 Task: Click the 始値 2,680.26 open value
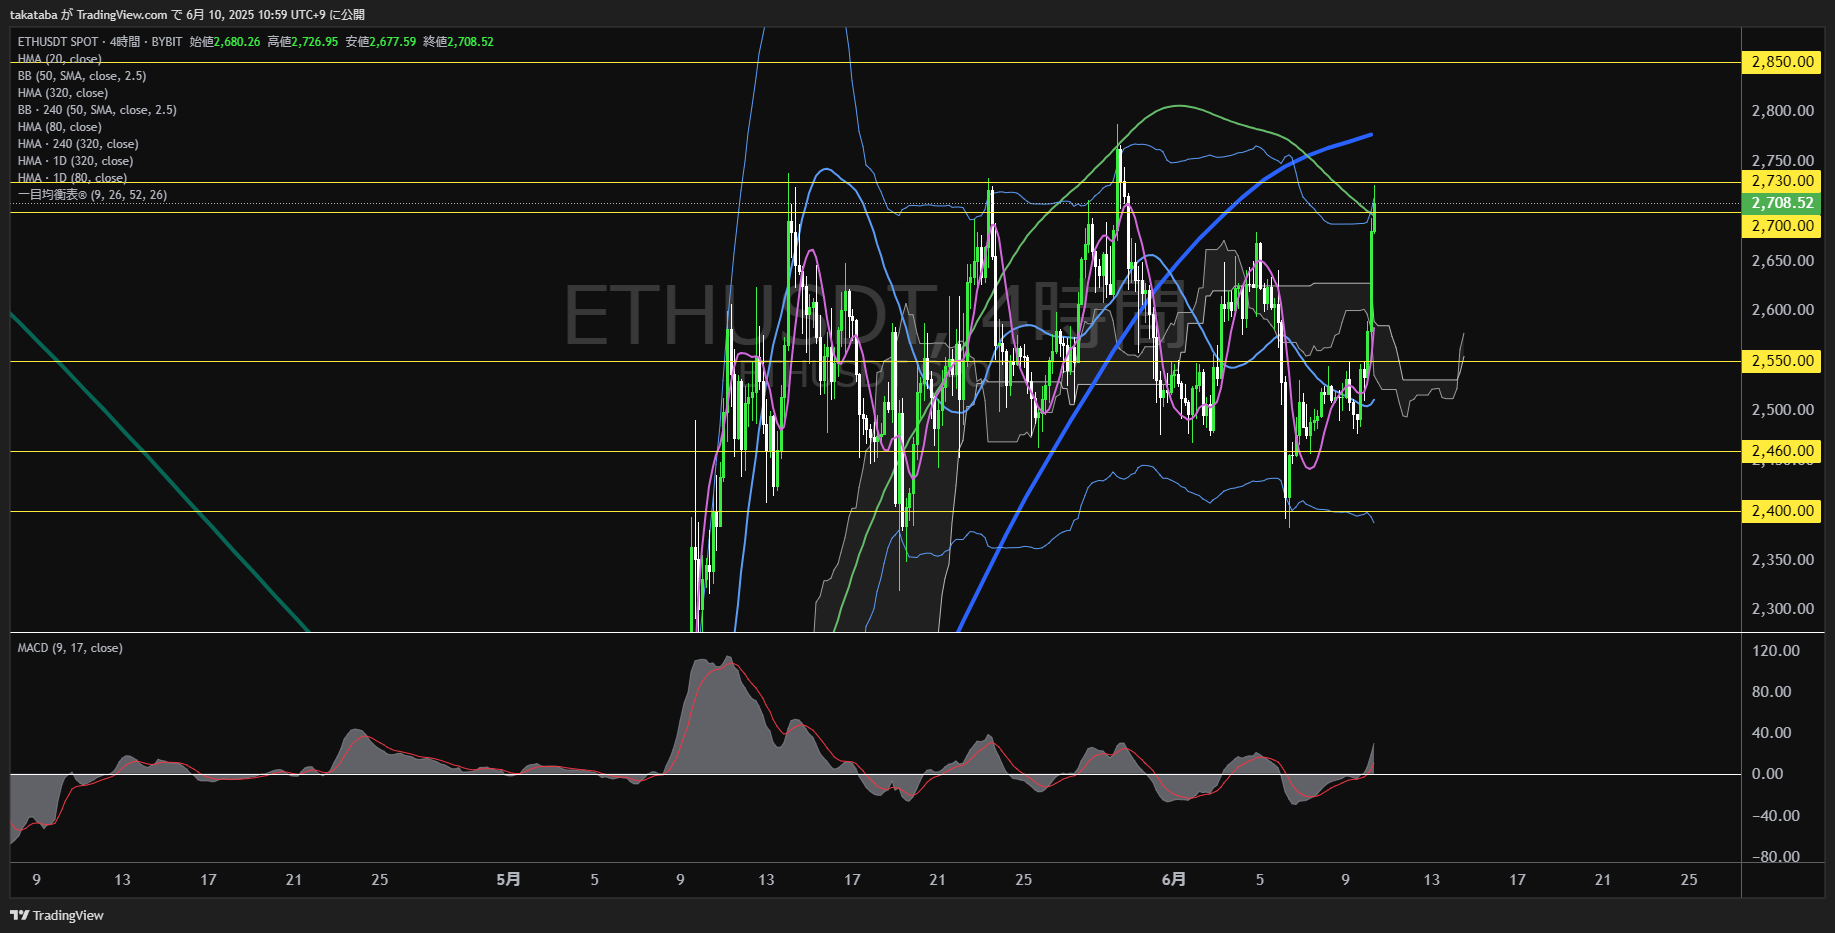pos(225,42)
